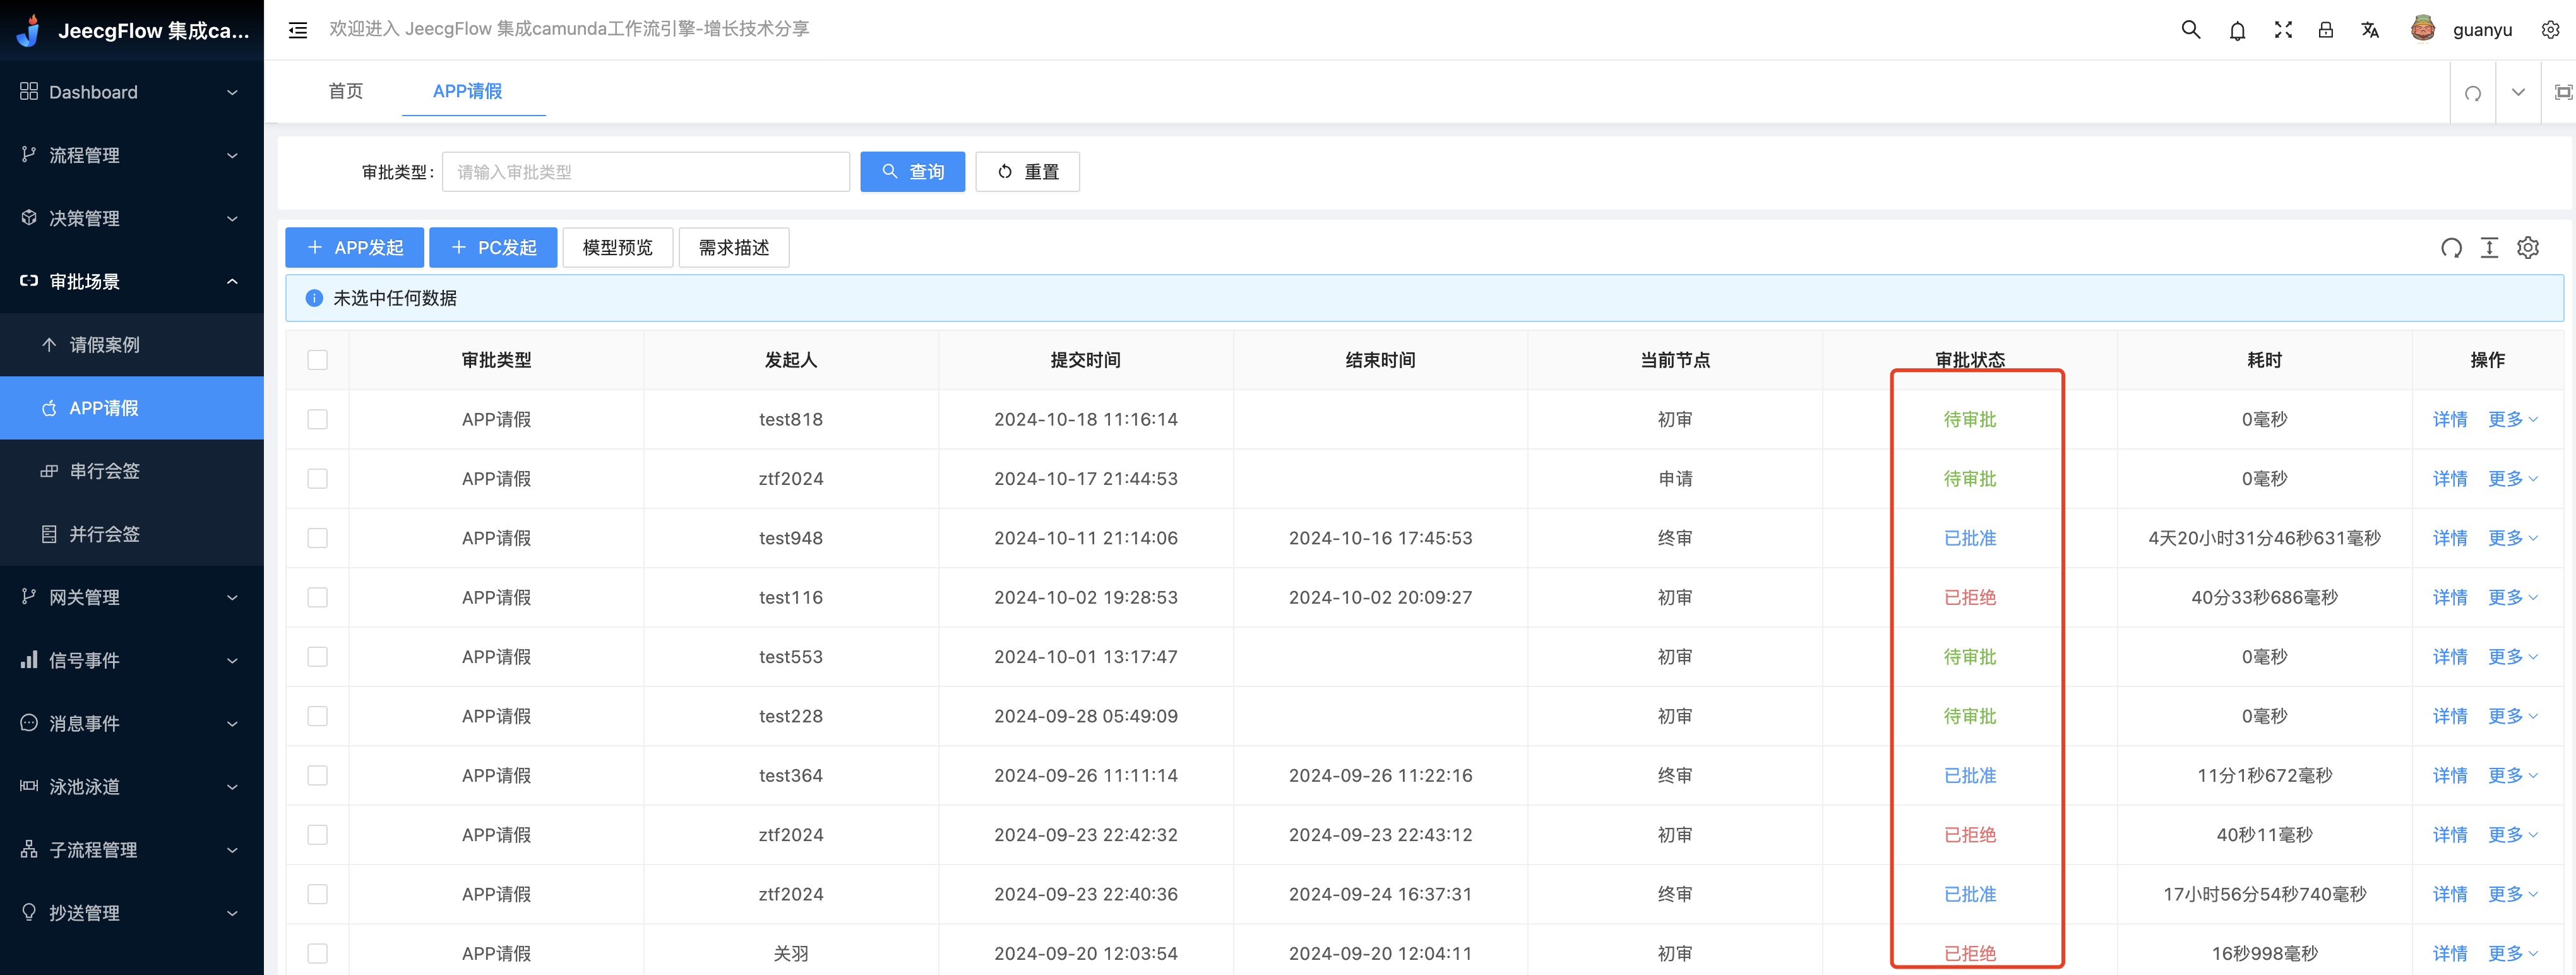This screenshot has width=2576, height=975.
Task: Reload table data with the refresh icon
Action: tap(2451, 248)
